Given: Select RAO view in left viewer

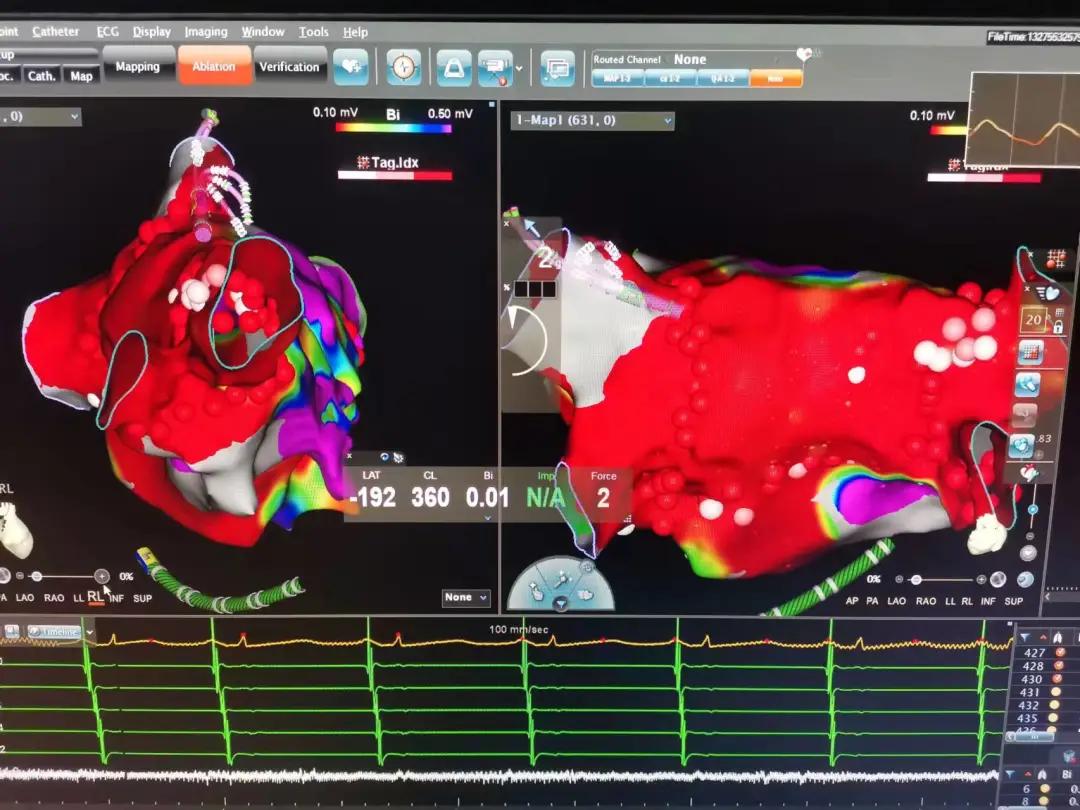Looking at the screenshot, I should tap(54, 598).
